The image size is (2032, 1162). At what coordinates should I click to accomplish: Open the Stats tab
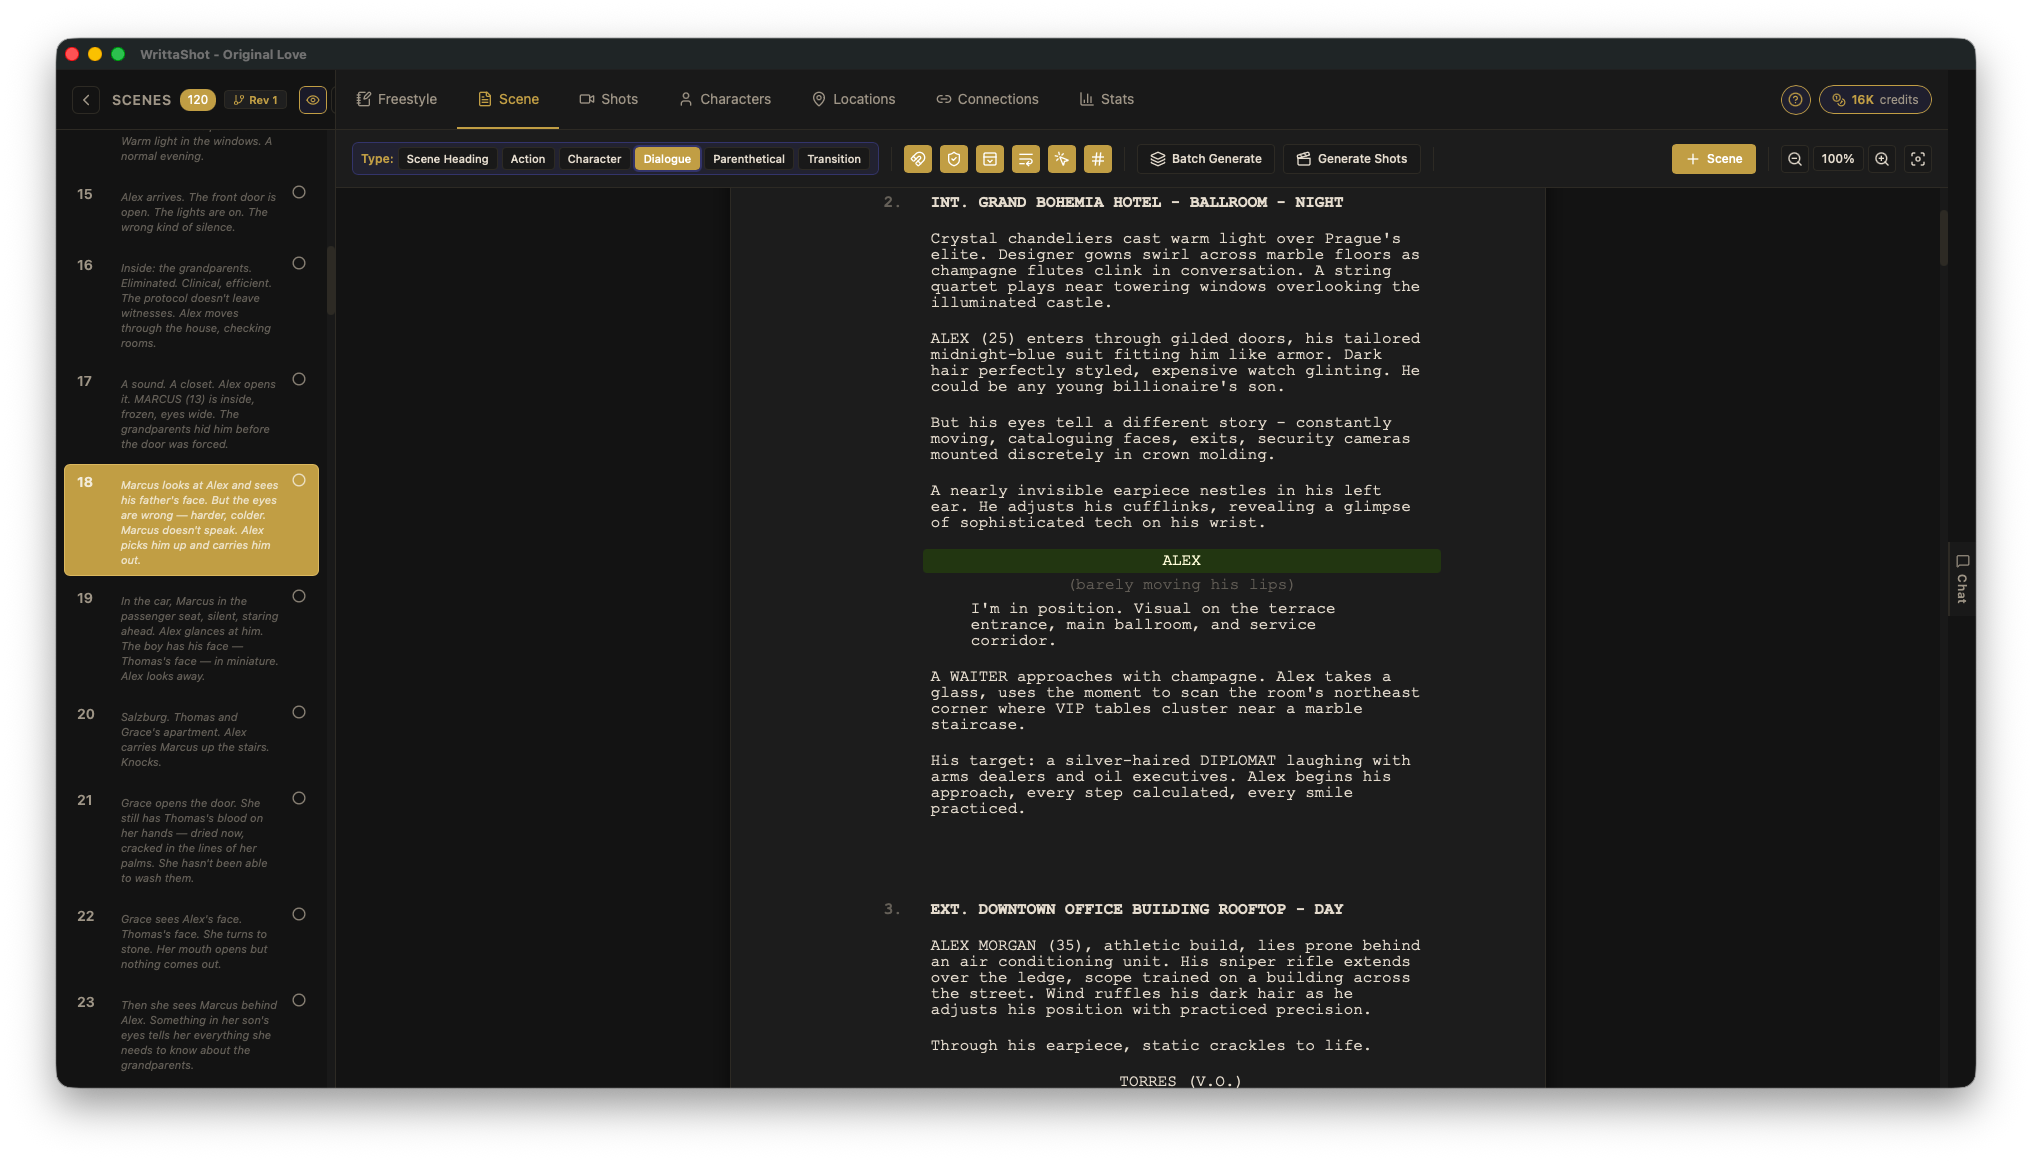click(x=1106, y=99)
